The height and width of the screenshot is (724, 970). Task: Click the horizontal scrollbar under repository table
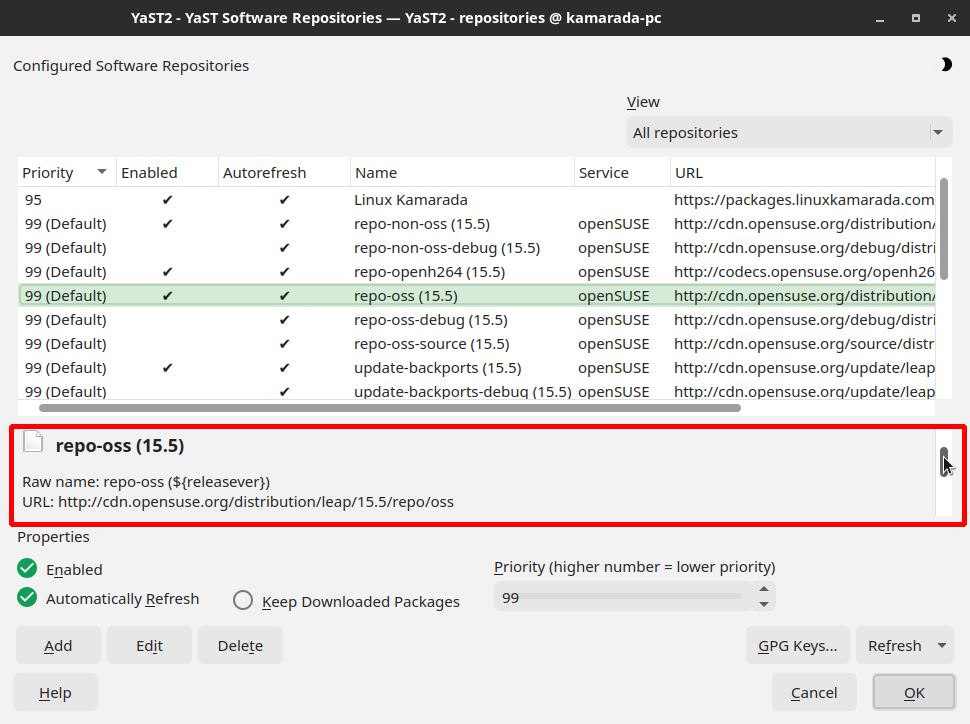(390, 408)
